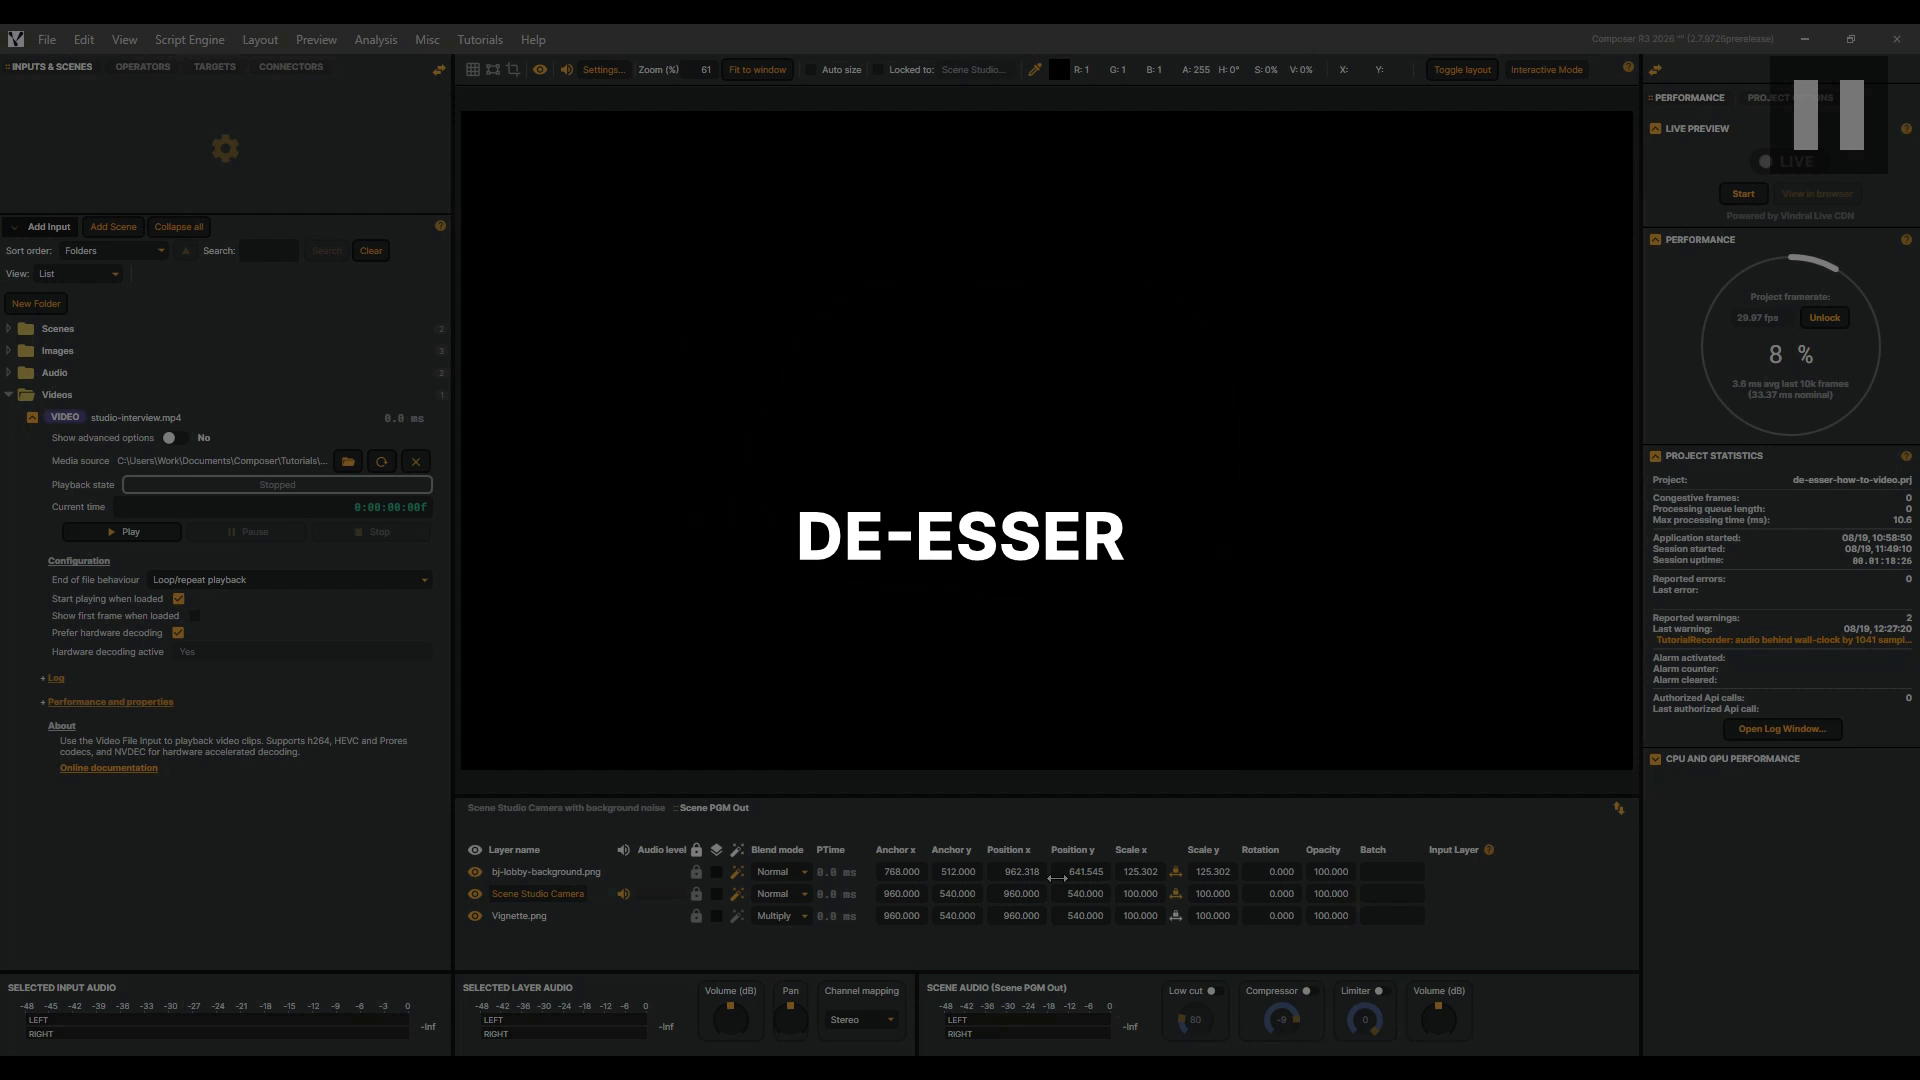Viewport: 1920px width, 1080px height.
Task: Toggle the preview eye icon in toolbar
Action: (x=540, y=70)
